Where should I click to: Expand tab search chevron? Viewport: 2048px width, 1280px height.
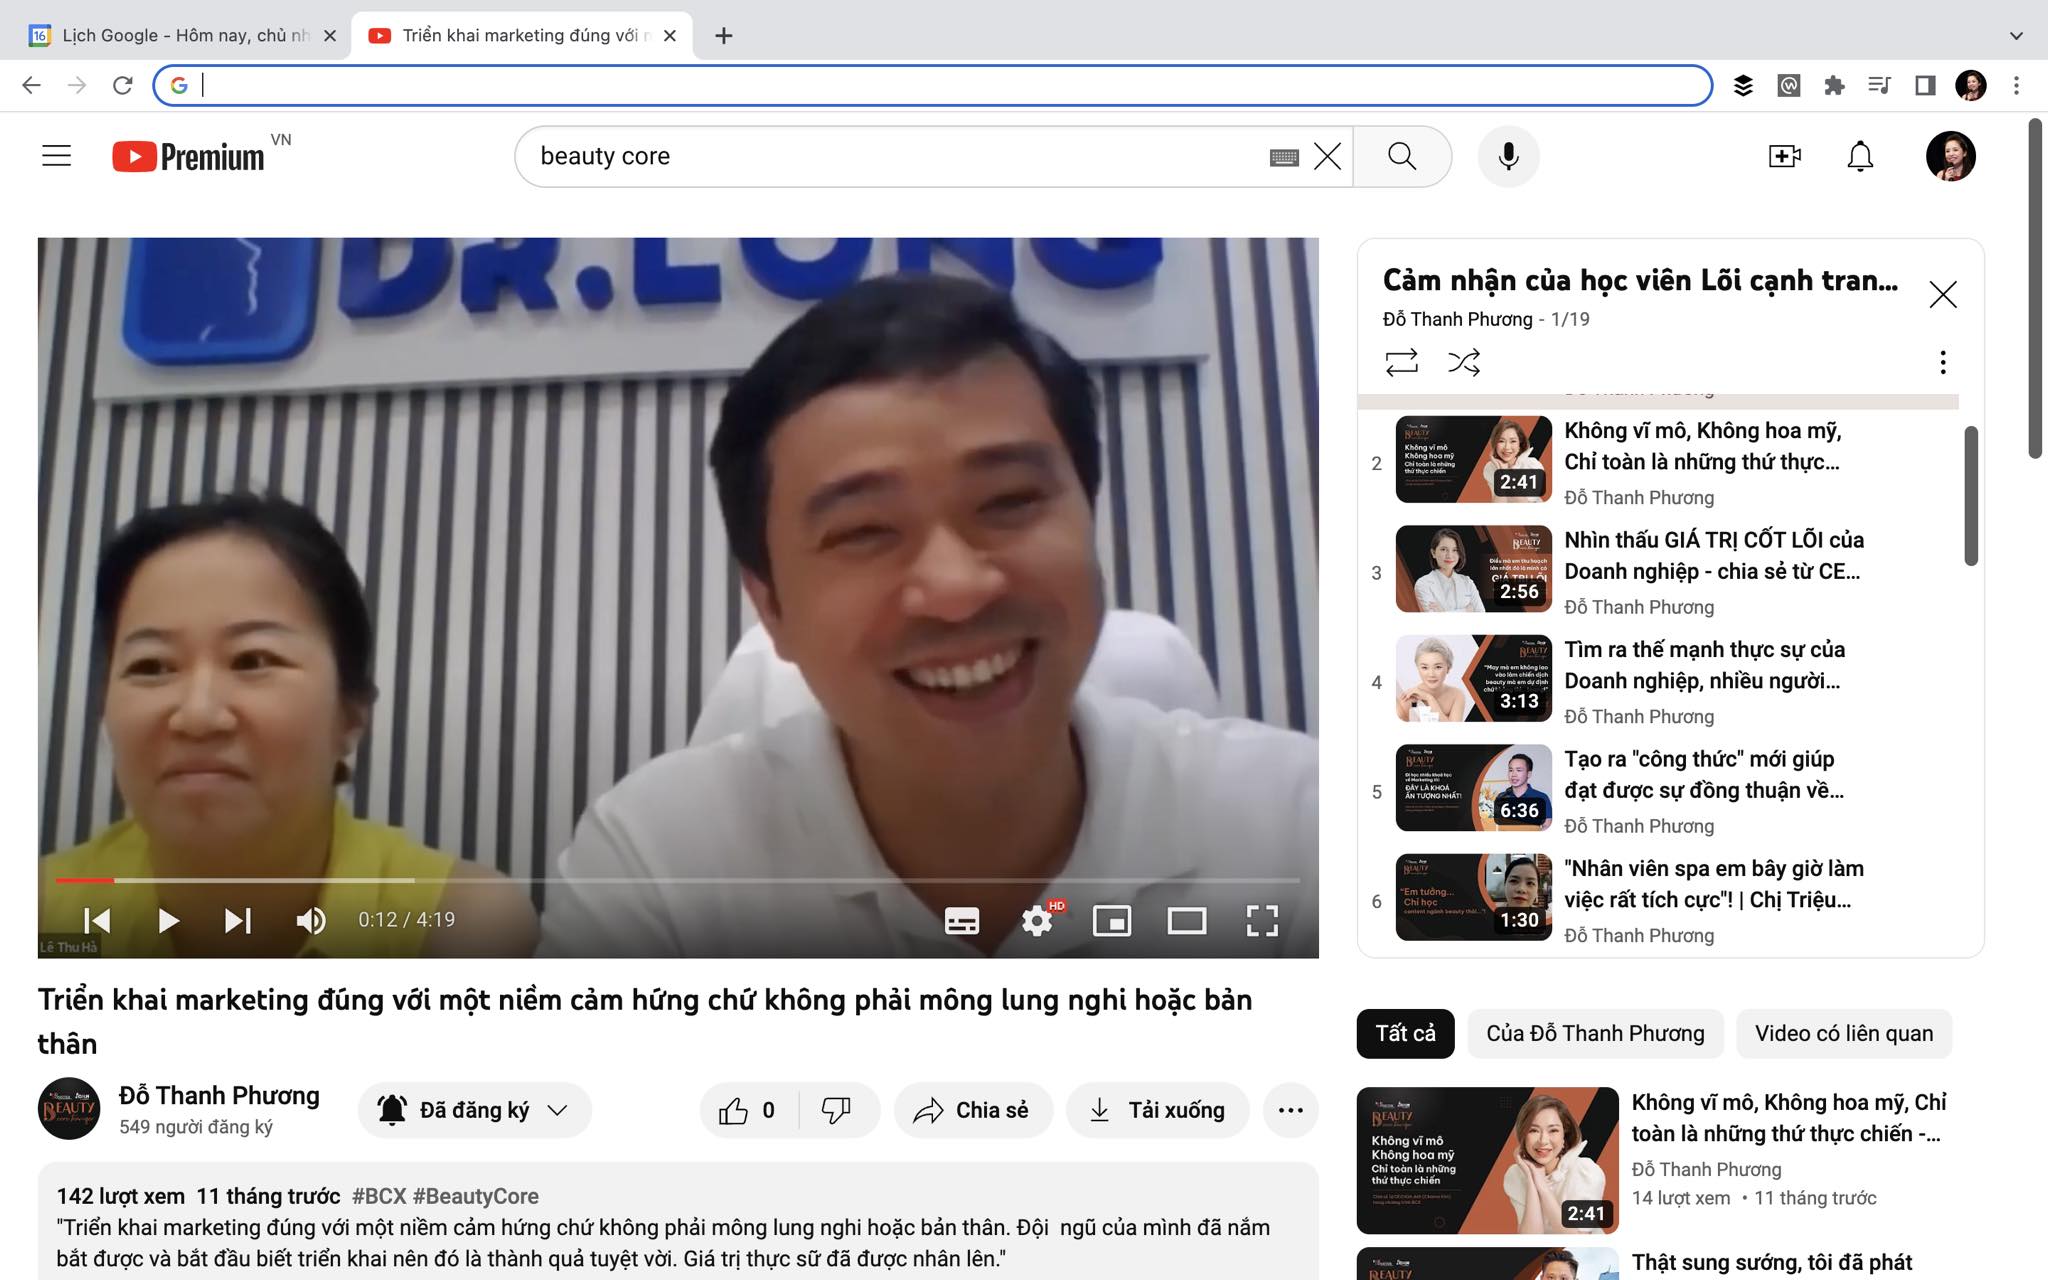coord(2016,36)
